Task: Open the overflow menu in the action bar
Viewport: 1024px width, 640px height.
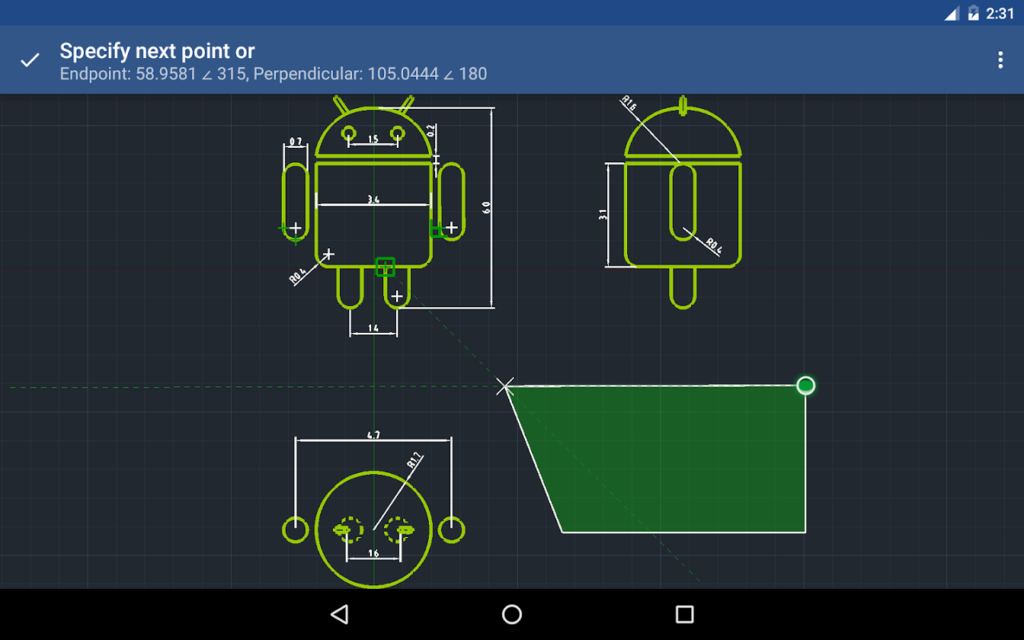Action: coord(1000,59)
